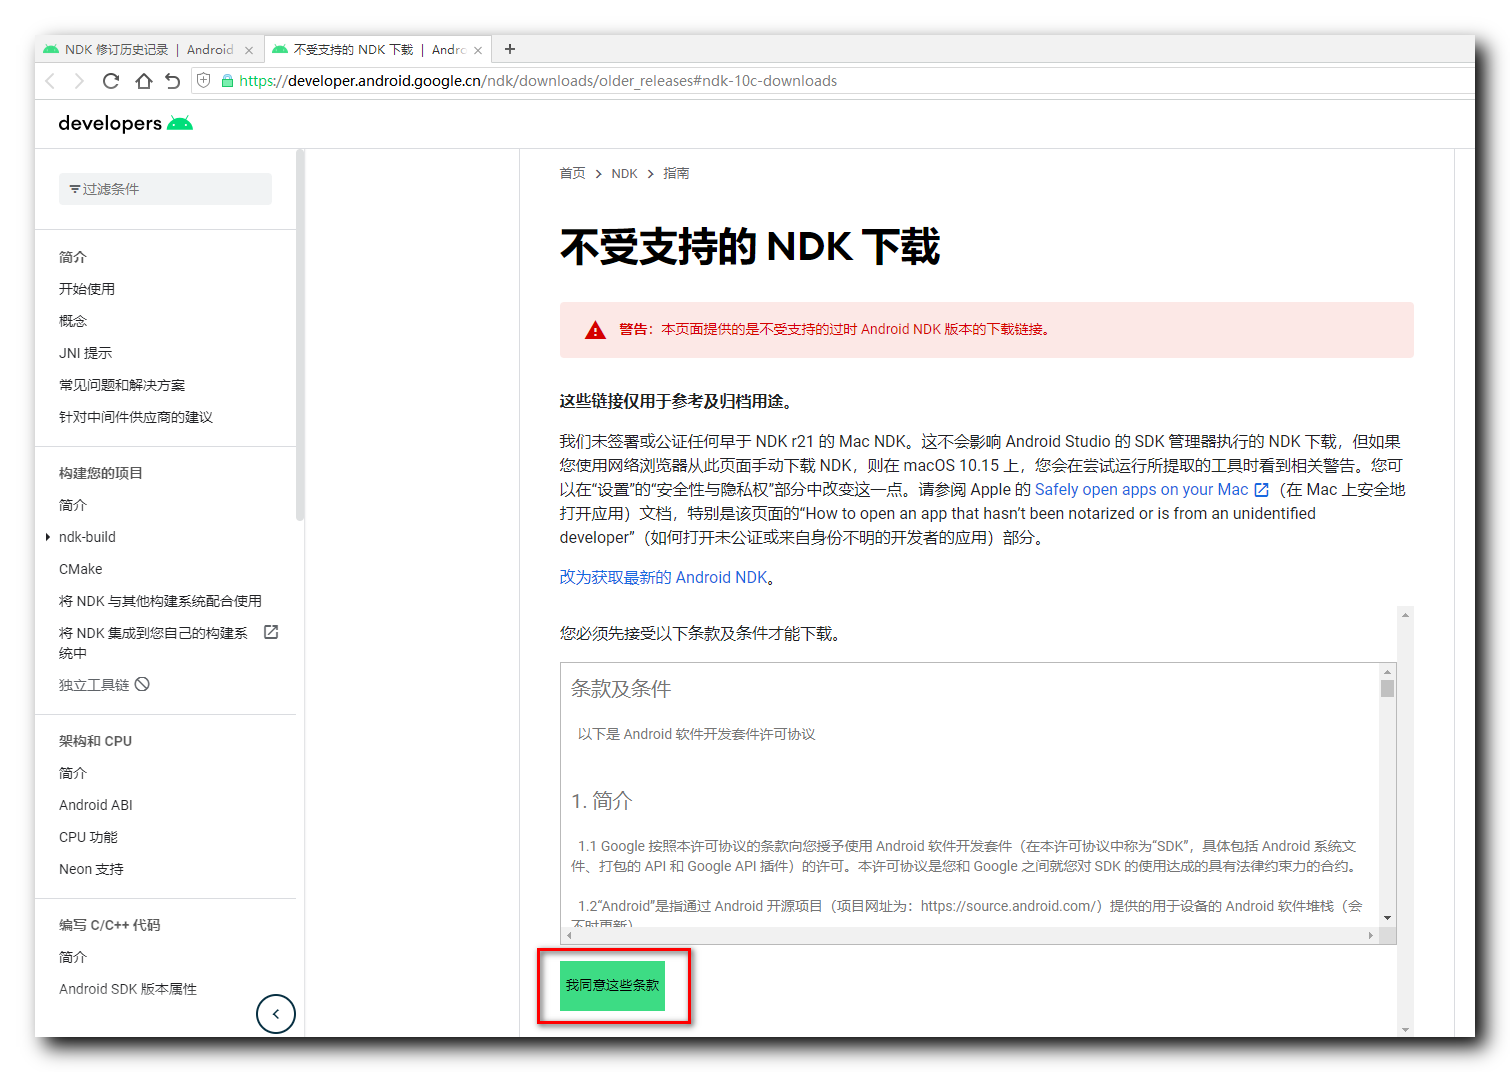Viewport: 1510px width, 1072px height.
Task: Click 编写 C/C++ 代码 section heading
Action: coord(109,925)
